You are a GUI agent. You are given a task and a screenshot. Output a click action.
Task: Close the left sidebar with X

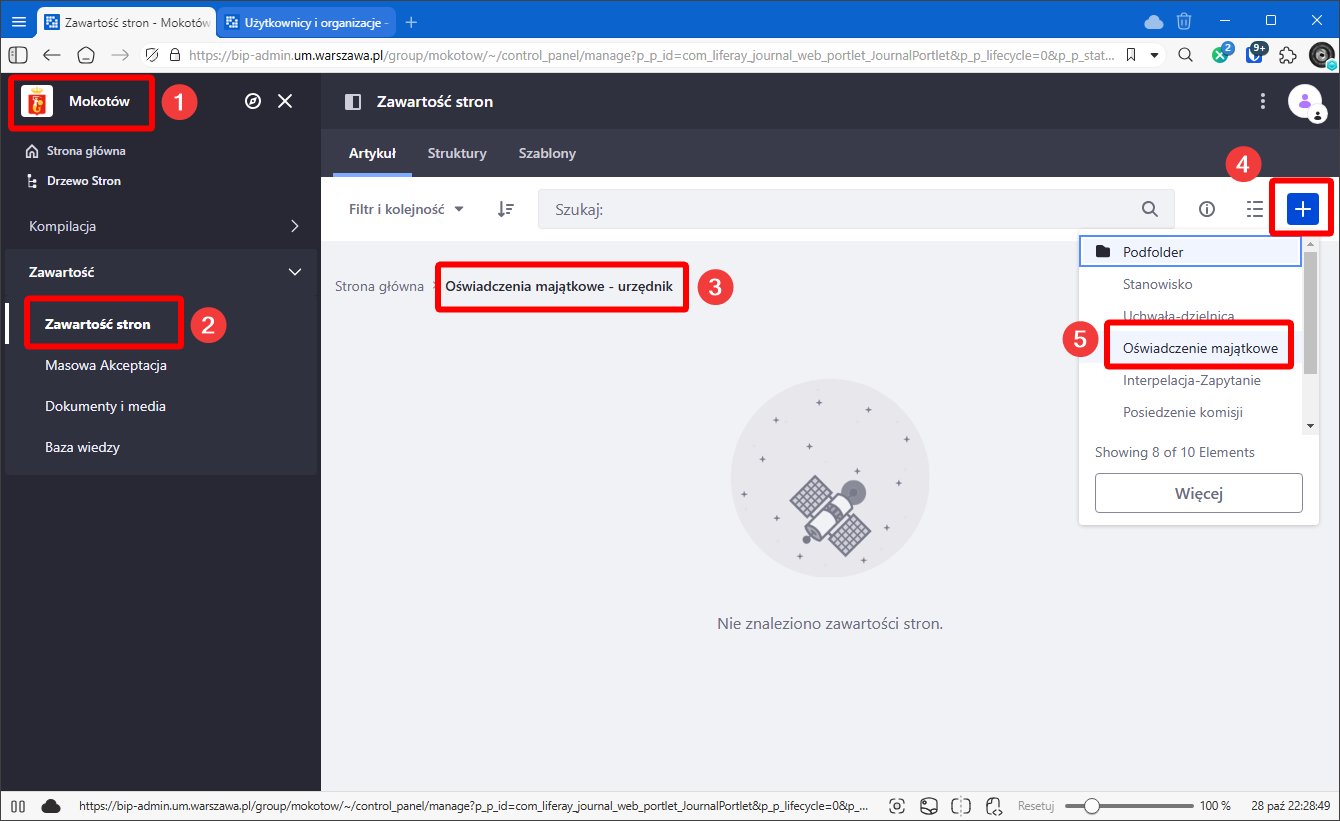point(285,101)
